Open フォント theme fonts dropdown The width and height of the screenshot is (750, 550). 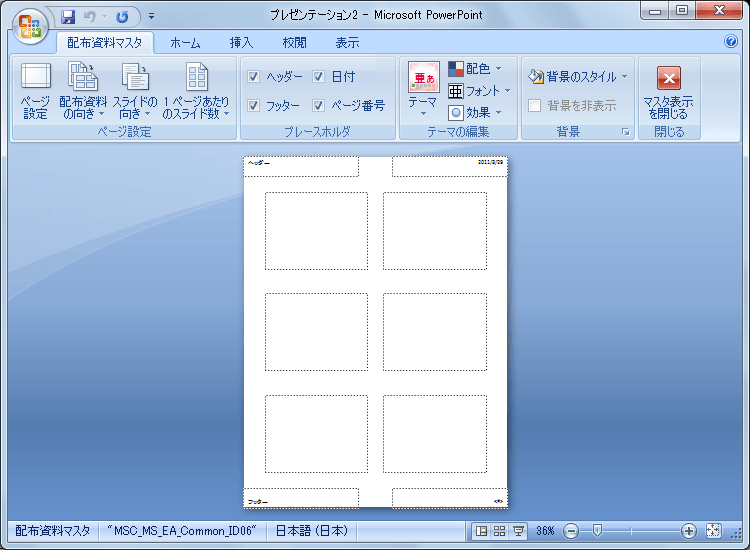479,90
